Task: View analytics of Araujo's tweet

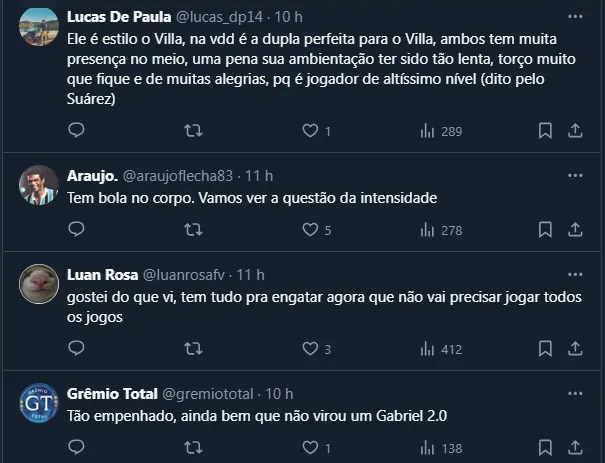Action: pos(426,230)
